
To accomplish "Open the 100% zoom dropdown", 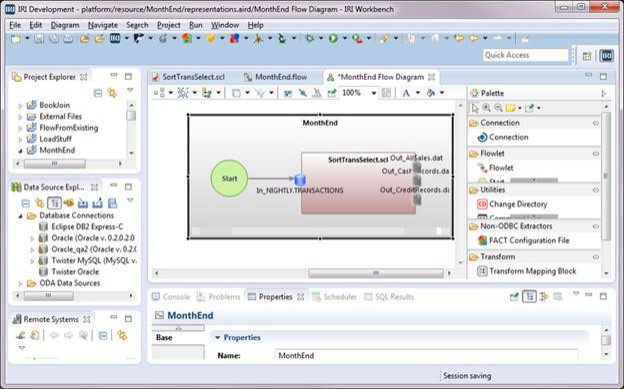I will pos(374,93).
